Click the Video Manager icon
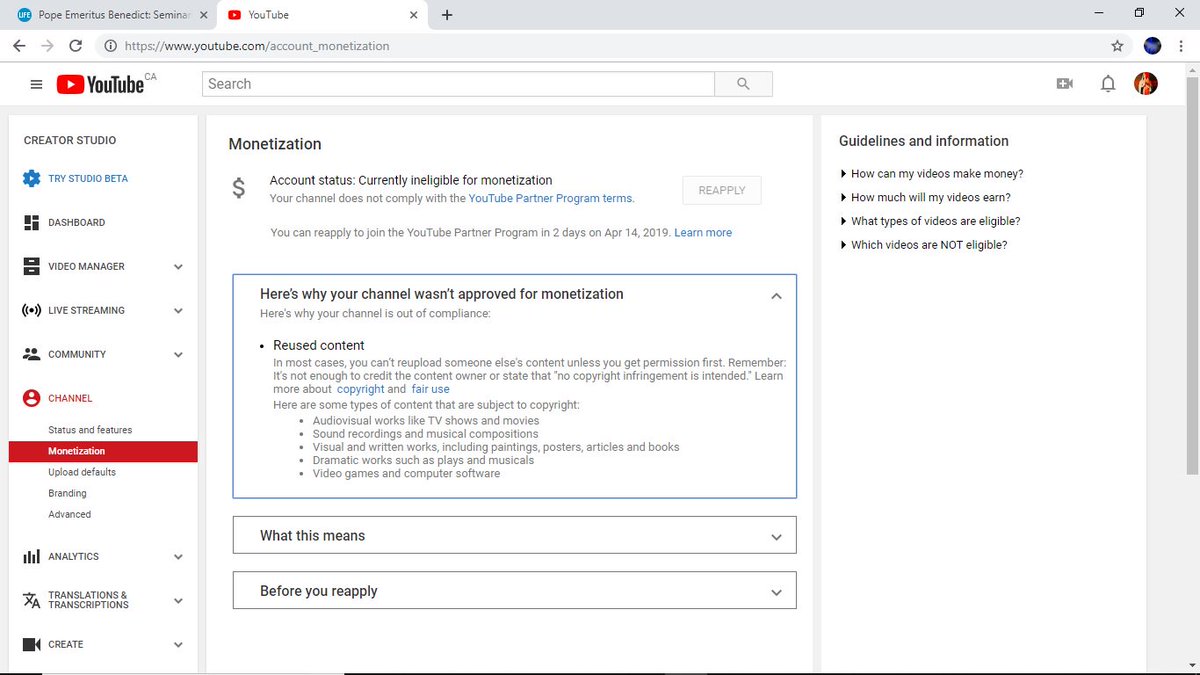Viewport: 1200px width, 675px height. pyautogui.click(x=31, y=266)
